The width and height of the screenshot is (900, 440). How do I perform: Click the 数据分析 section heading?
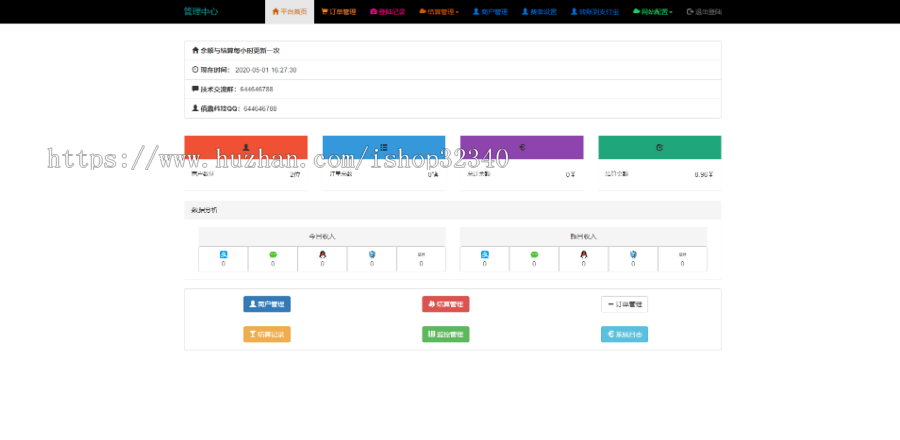coord(204,211)
